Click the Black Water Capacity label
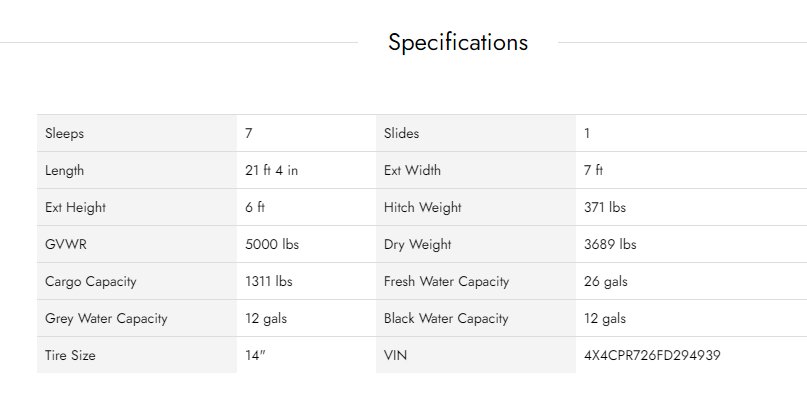This screenshot has height=398, width=807. (446, 319)
